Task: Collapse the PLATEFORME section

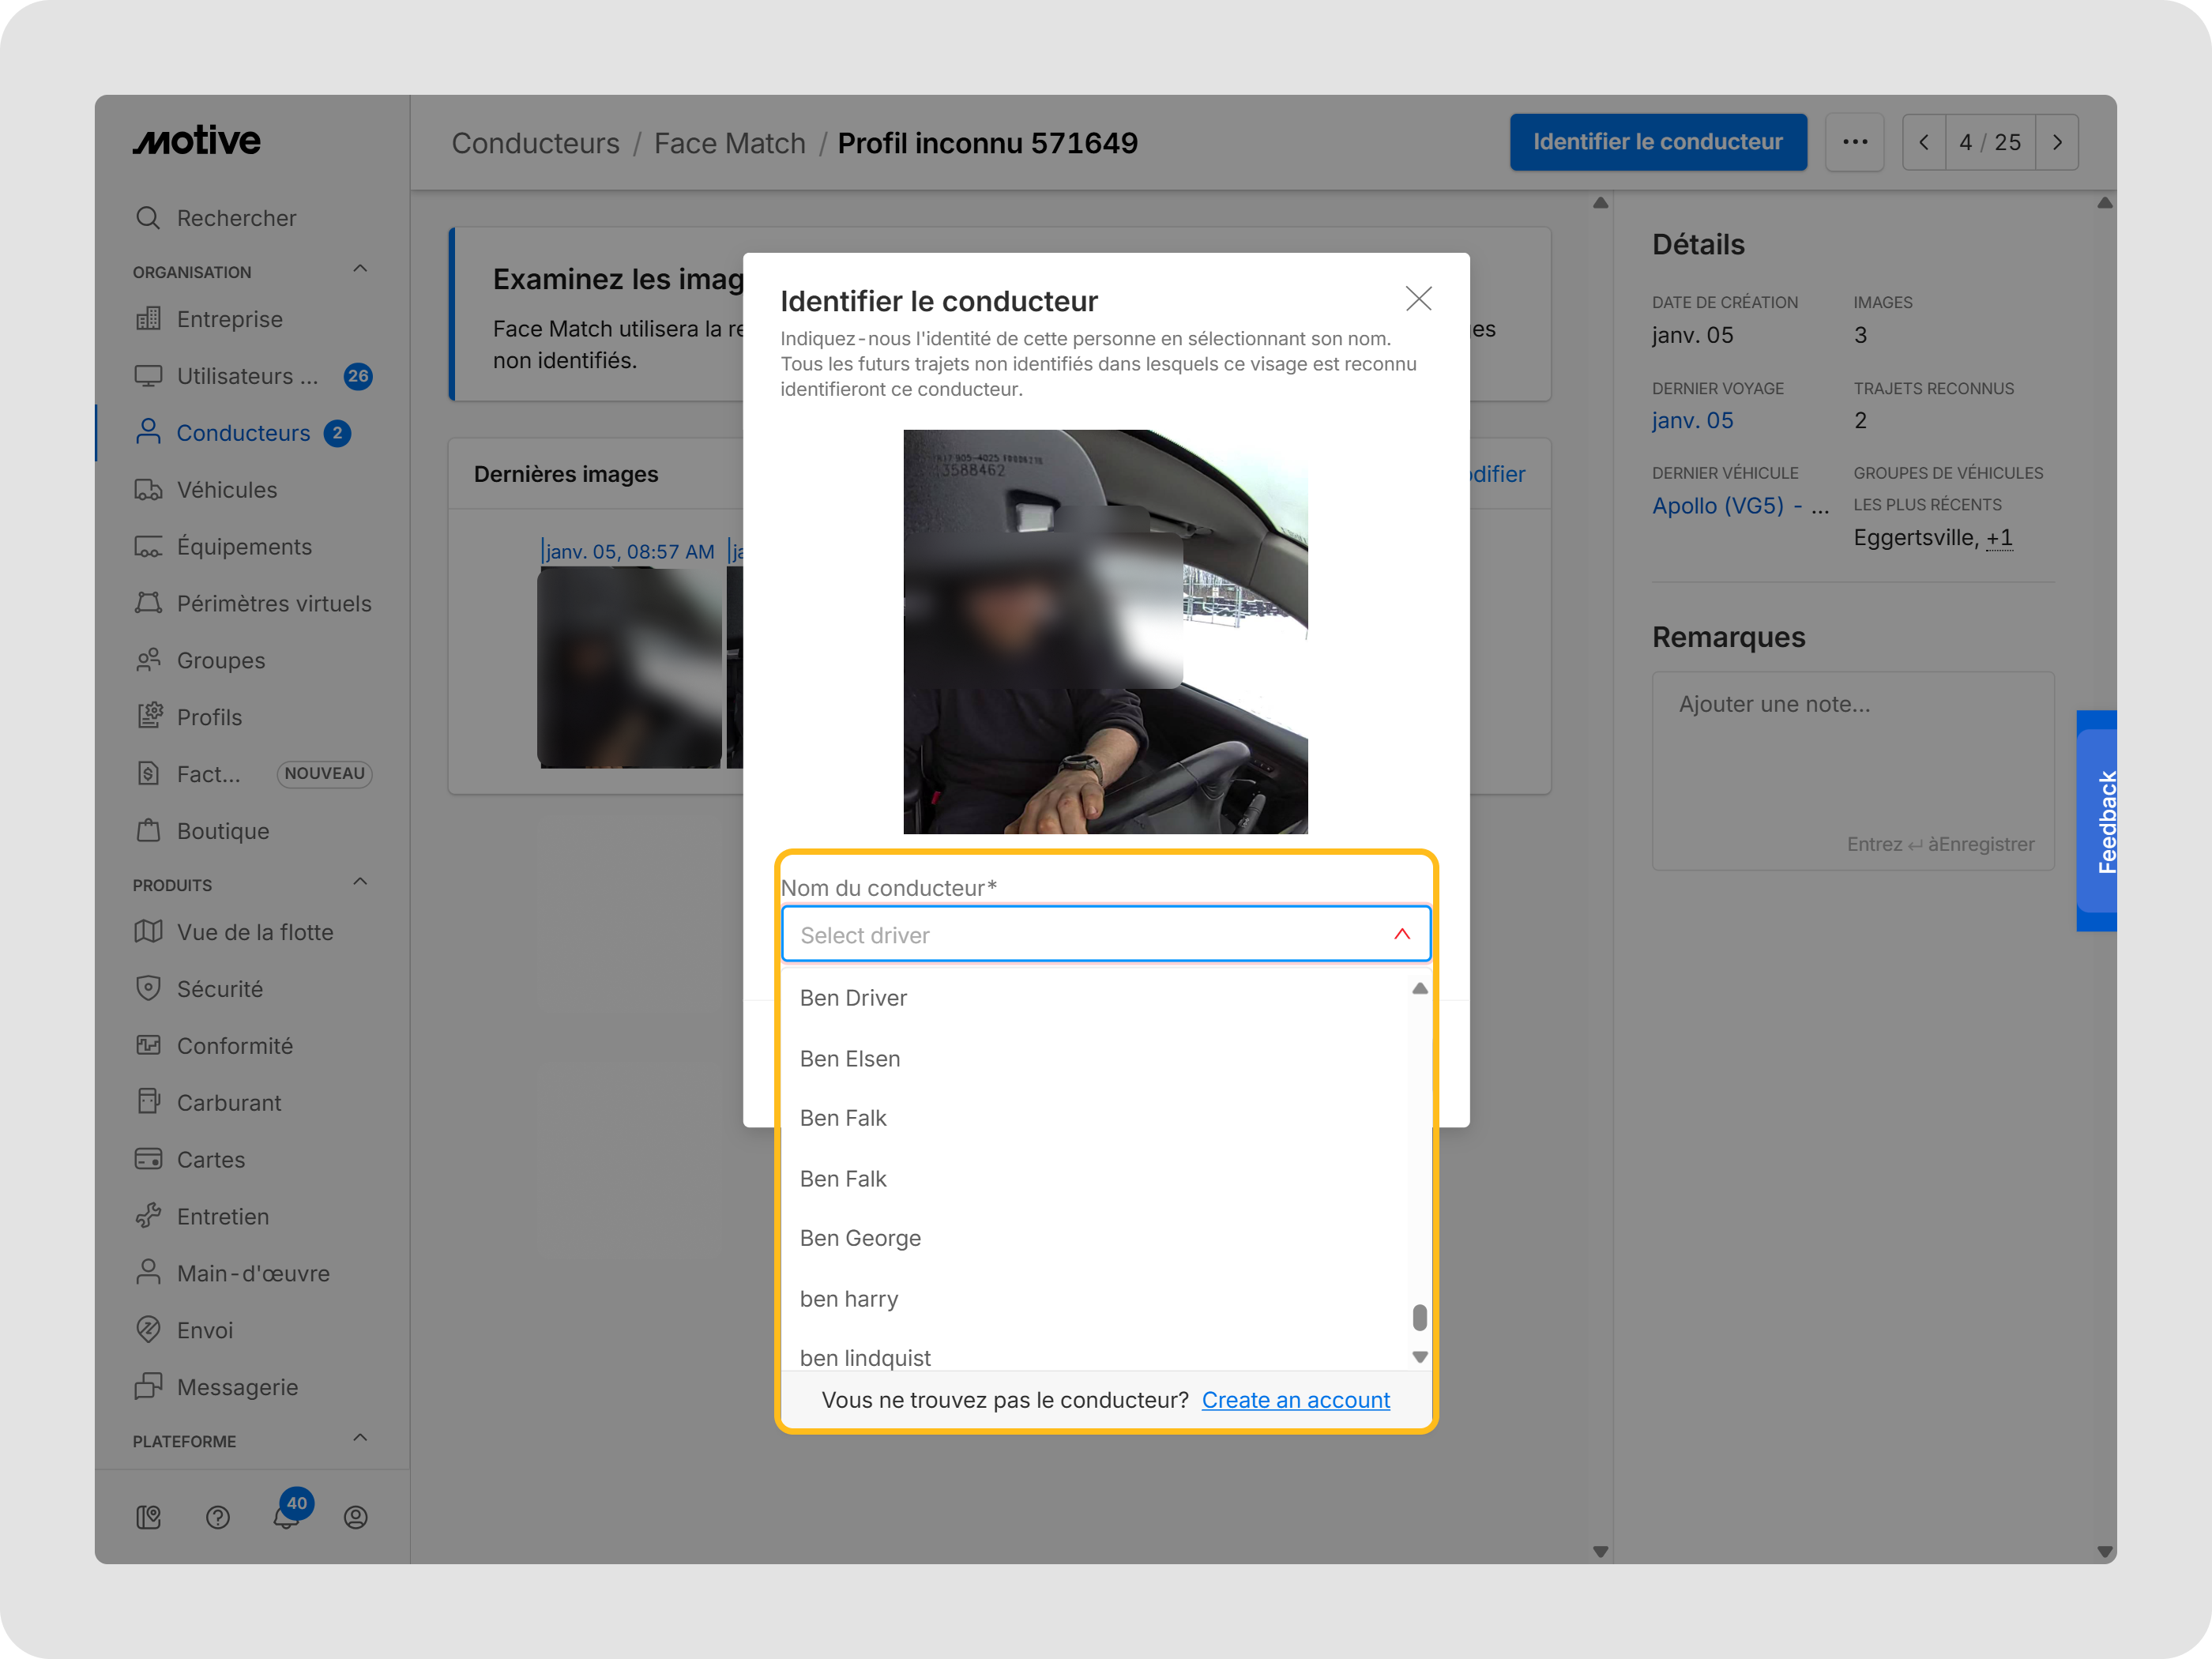Action: (360, 1438)
